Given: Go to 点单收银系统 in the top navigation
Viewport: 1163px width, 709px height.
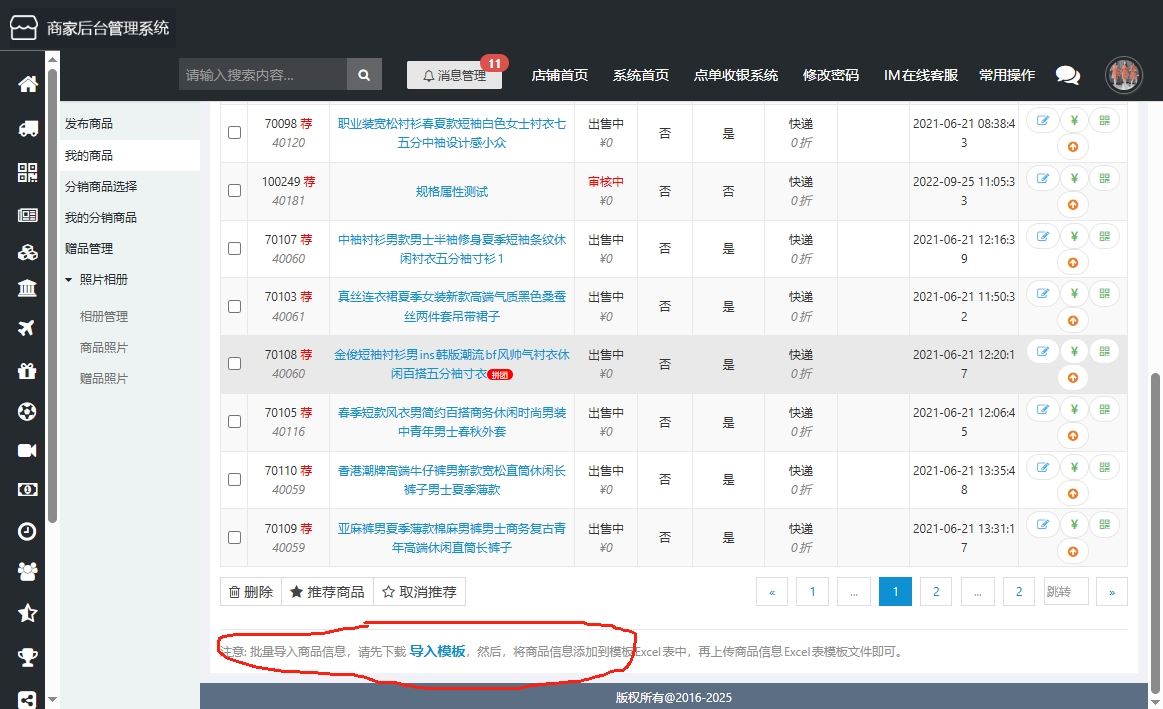Looking at the screenshot, I should (735, 75).
